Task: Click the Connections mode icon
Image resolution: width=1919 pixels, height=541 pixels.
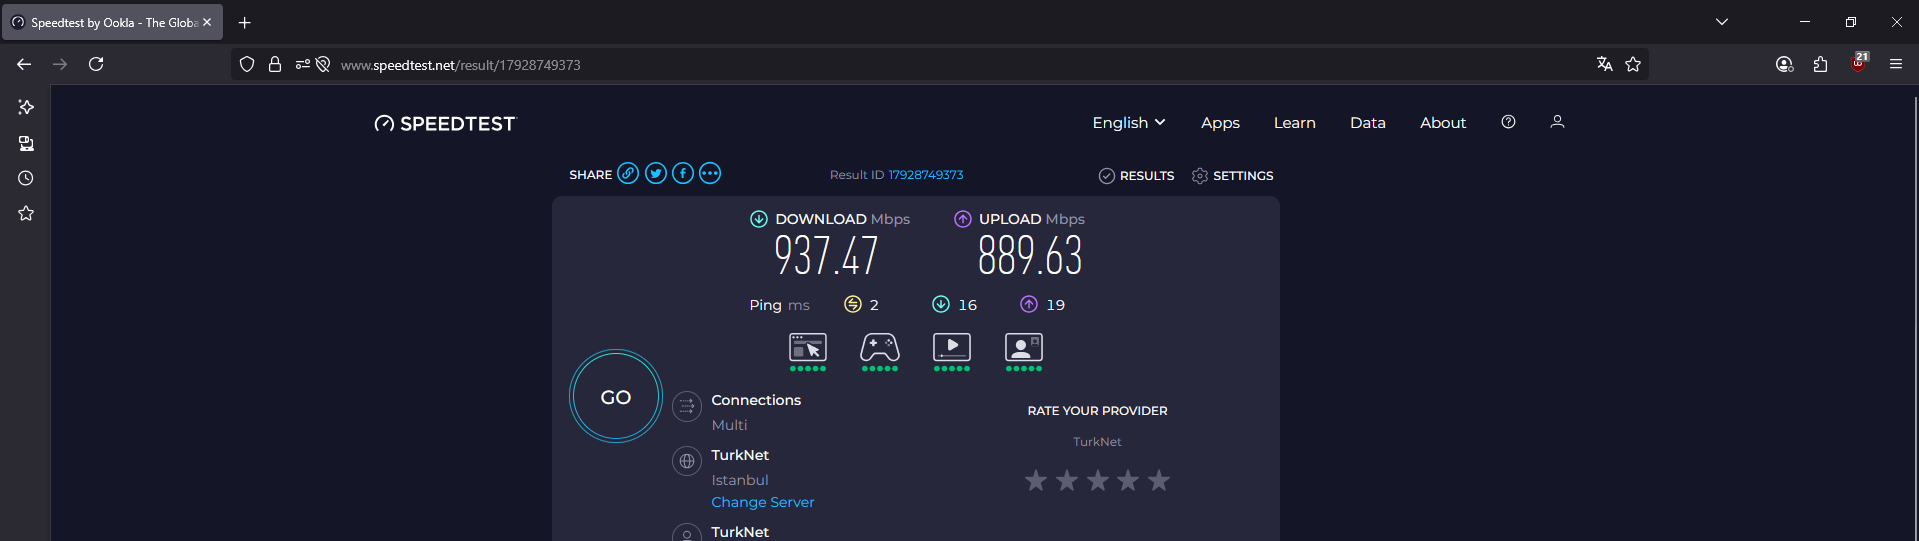Action: (686, 406)
